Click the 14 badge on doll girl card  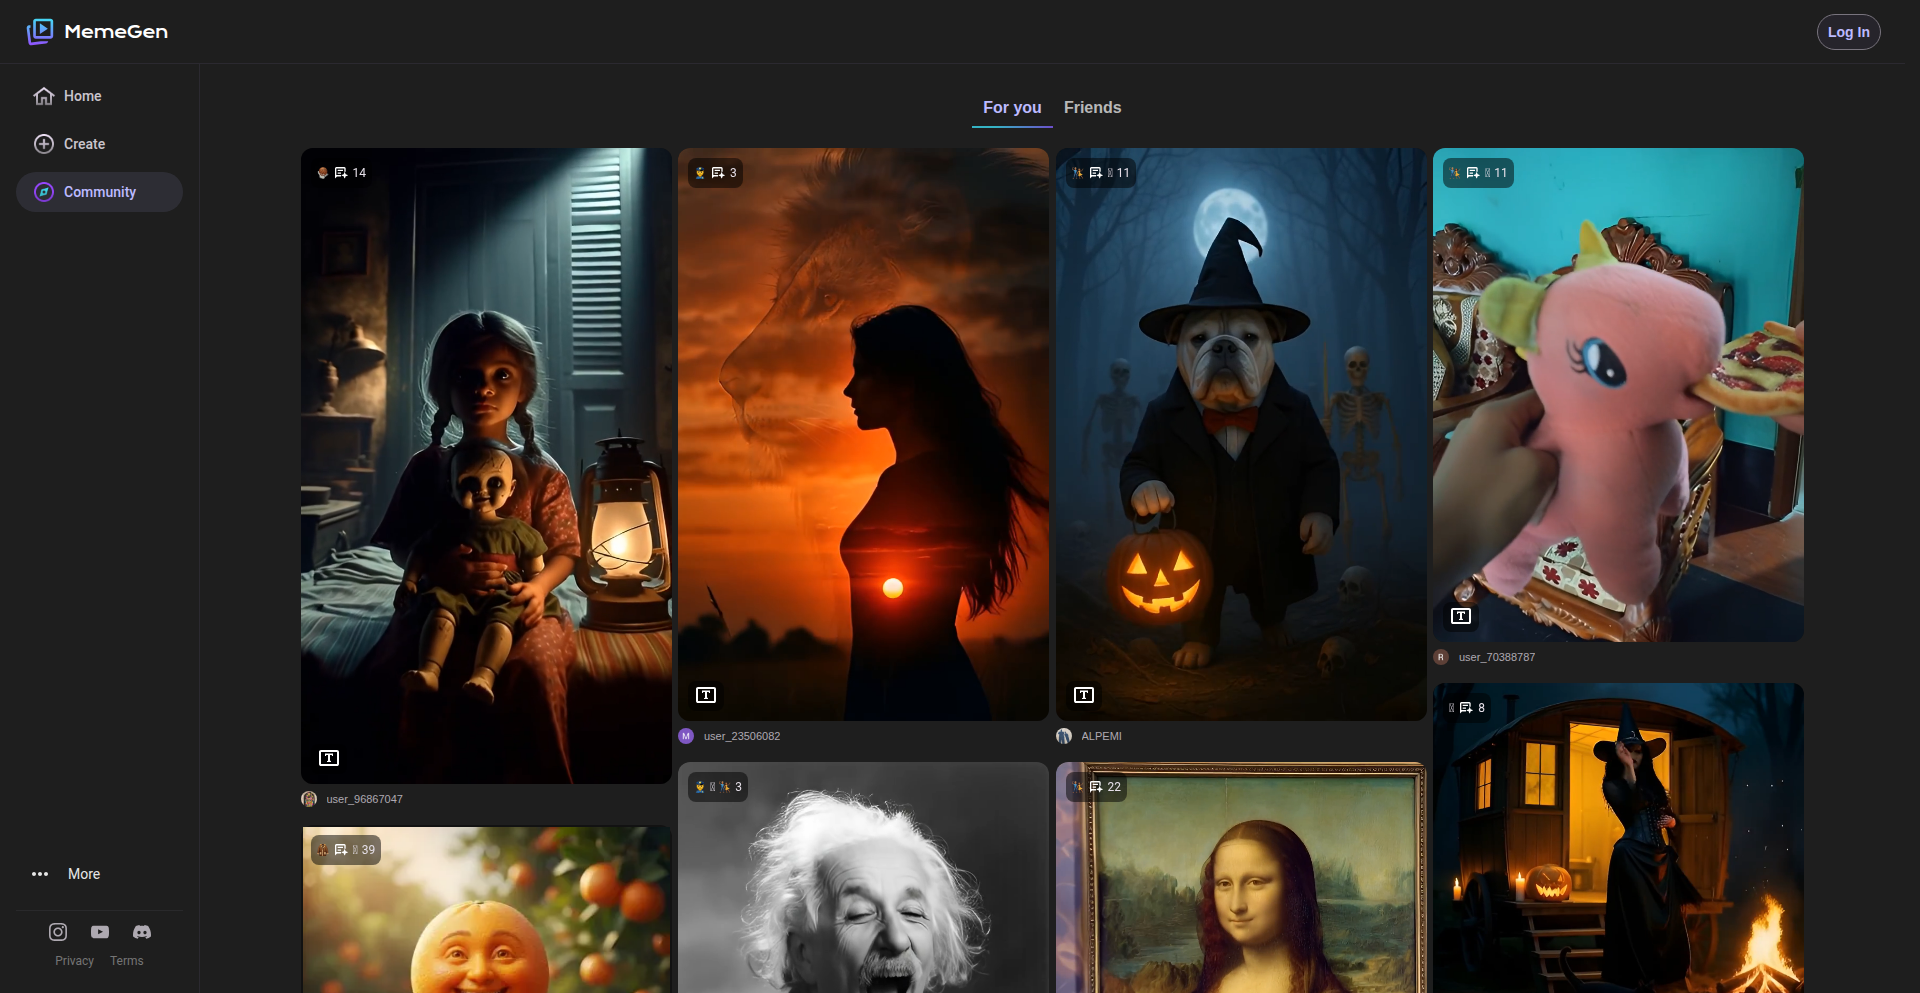(342, 173)
